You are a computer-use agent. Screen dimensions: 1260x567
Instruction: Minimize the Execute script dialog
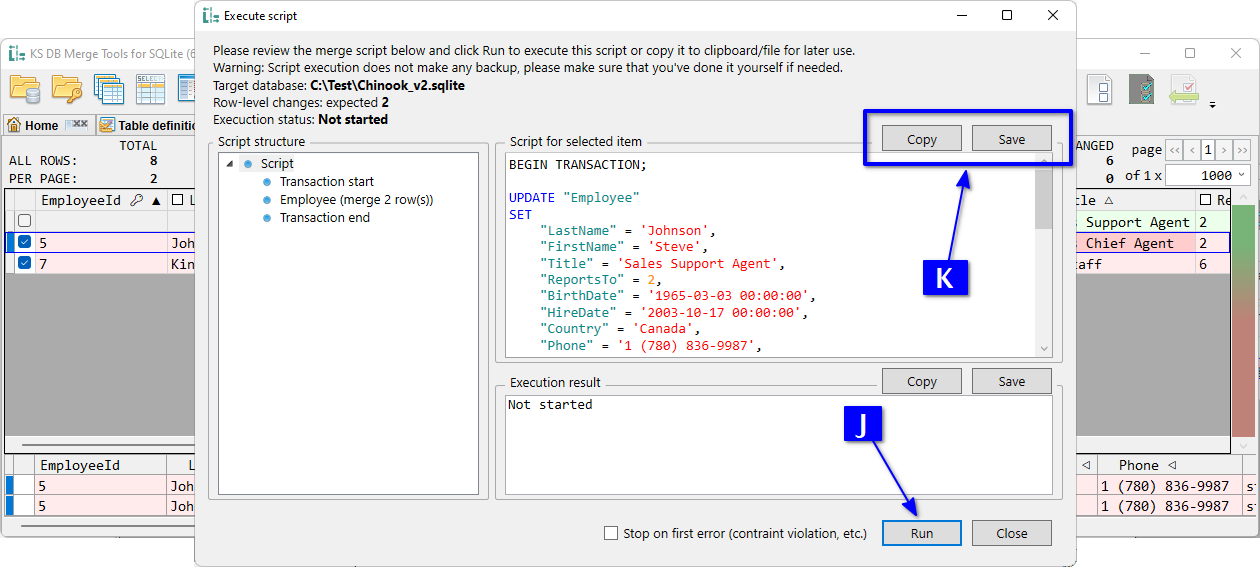pos(961,15)
